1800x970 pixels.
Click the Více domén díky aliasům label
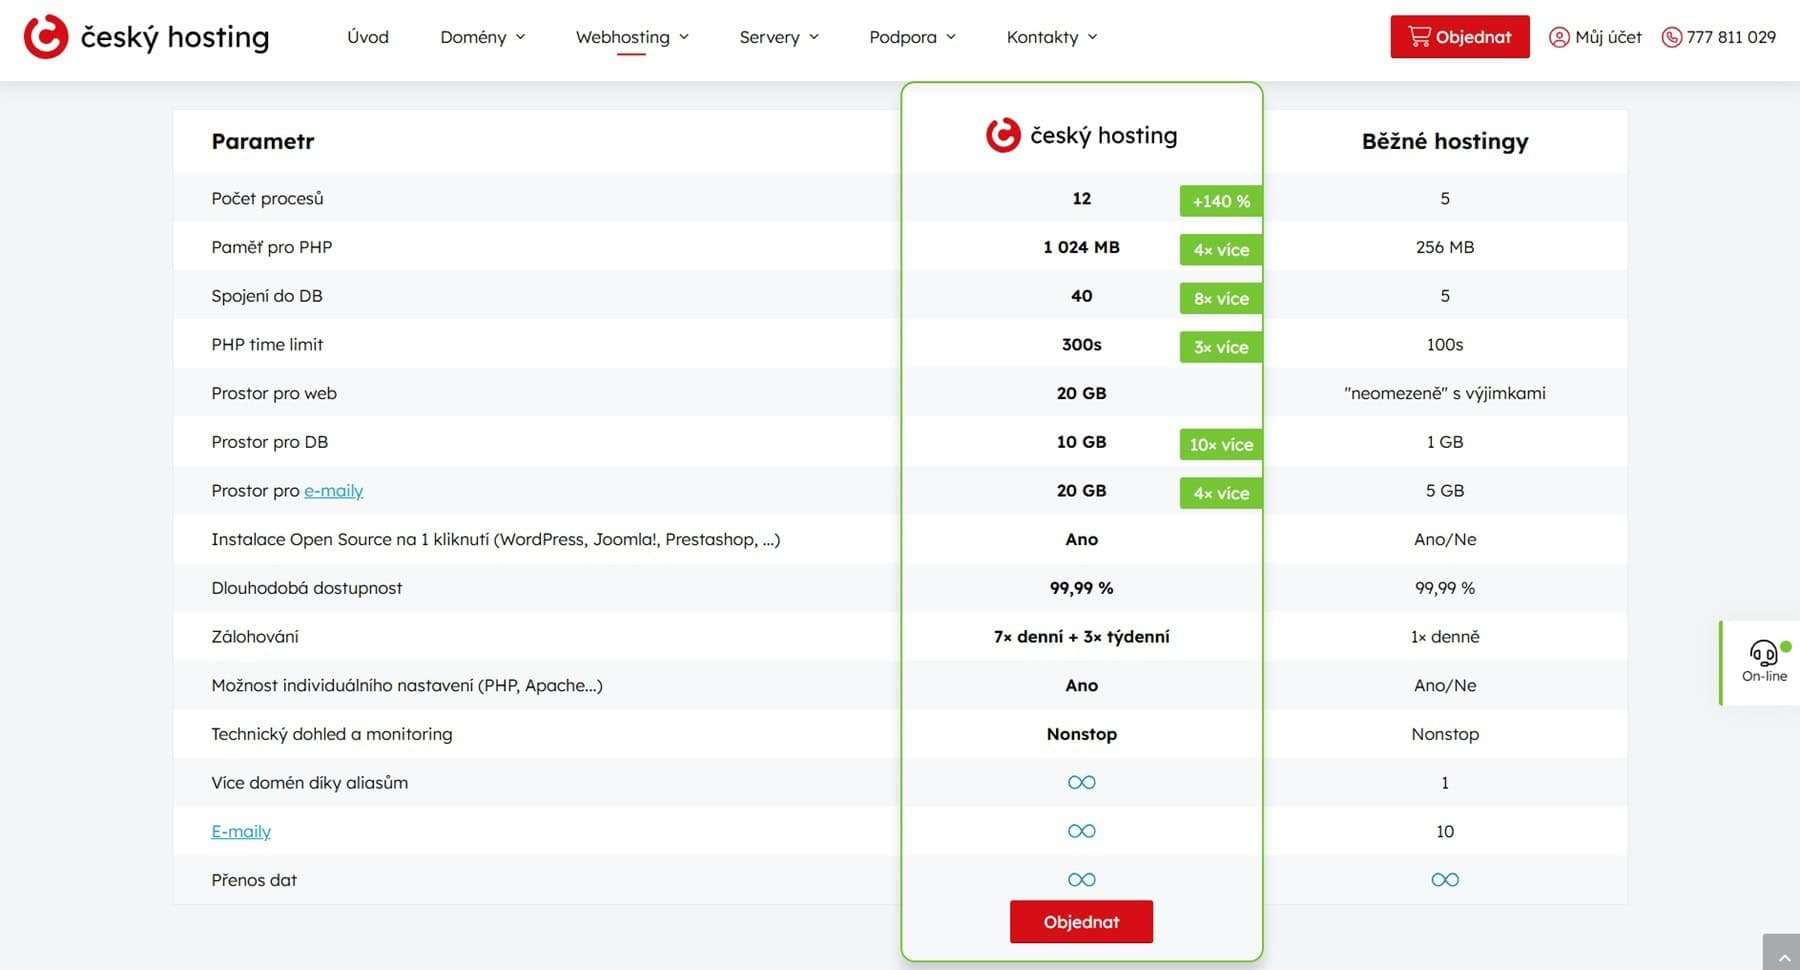[x=310, y=783]
